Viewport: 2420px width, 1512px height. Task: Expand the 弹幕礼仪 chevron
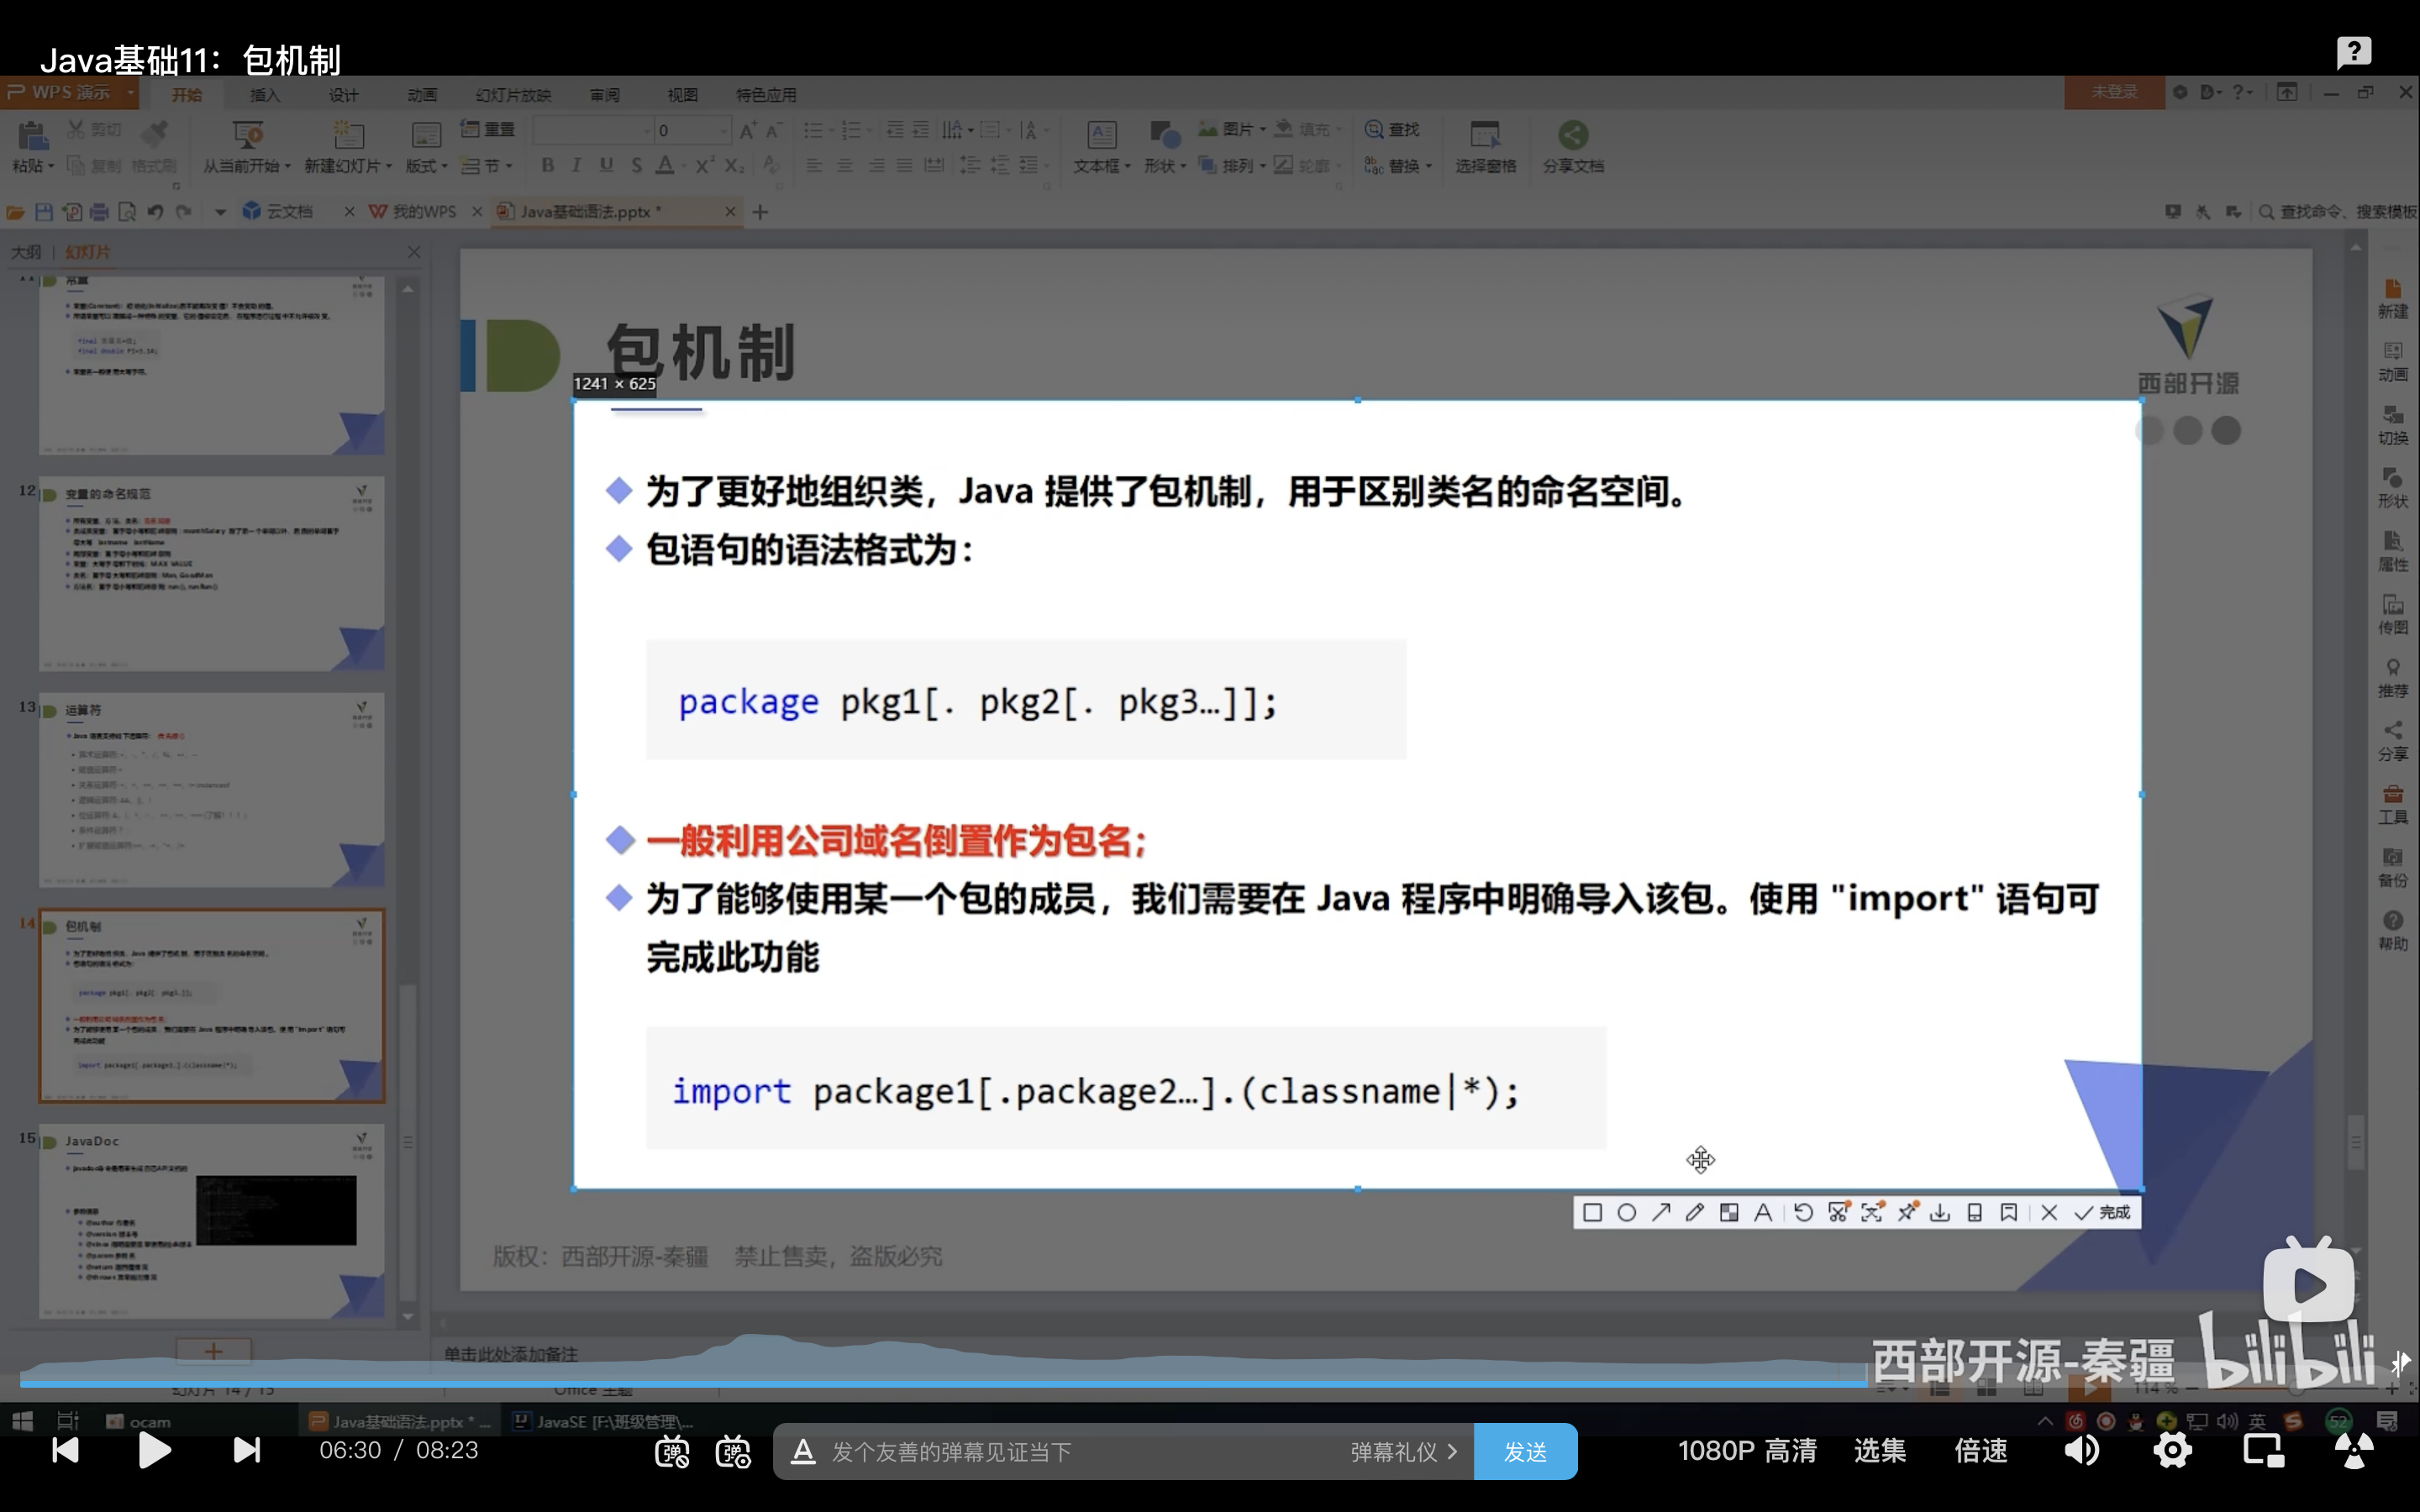pos(1453,1451)
